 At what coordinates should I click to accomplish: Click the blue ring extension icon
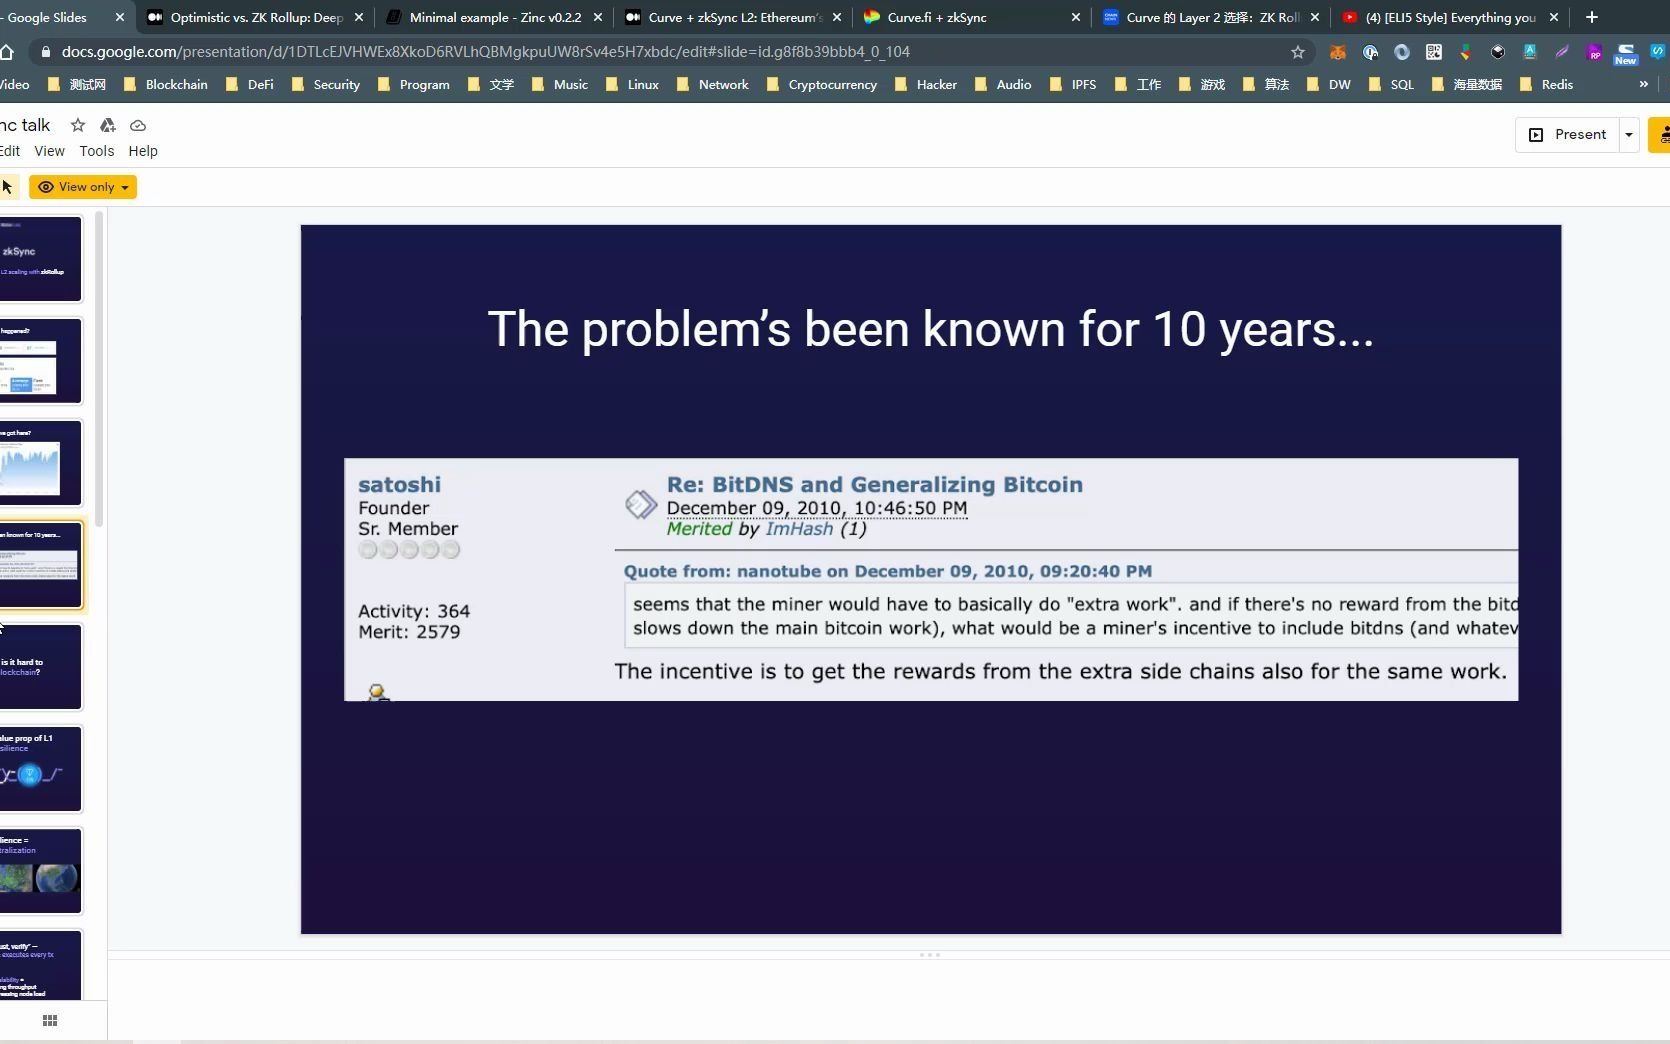click(x=1402, y=52)
